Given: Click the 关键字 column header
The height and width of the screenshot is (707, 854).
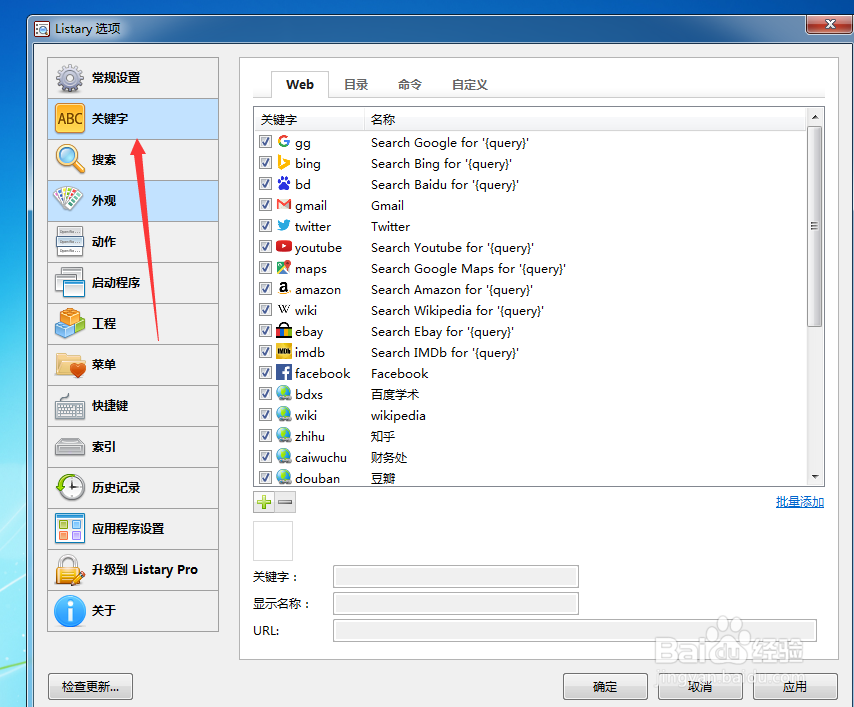Looking at the screenshot, I should click(x=309, y=119).
